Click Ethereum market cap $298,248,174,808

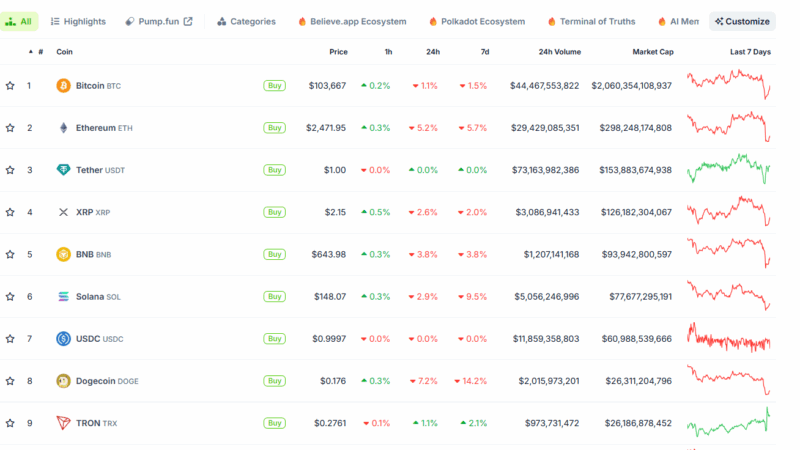tap(636, 128)
